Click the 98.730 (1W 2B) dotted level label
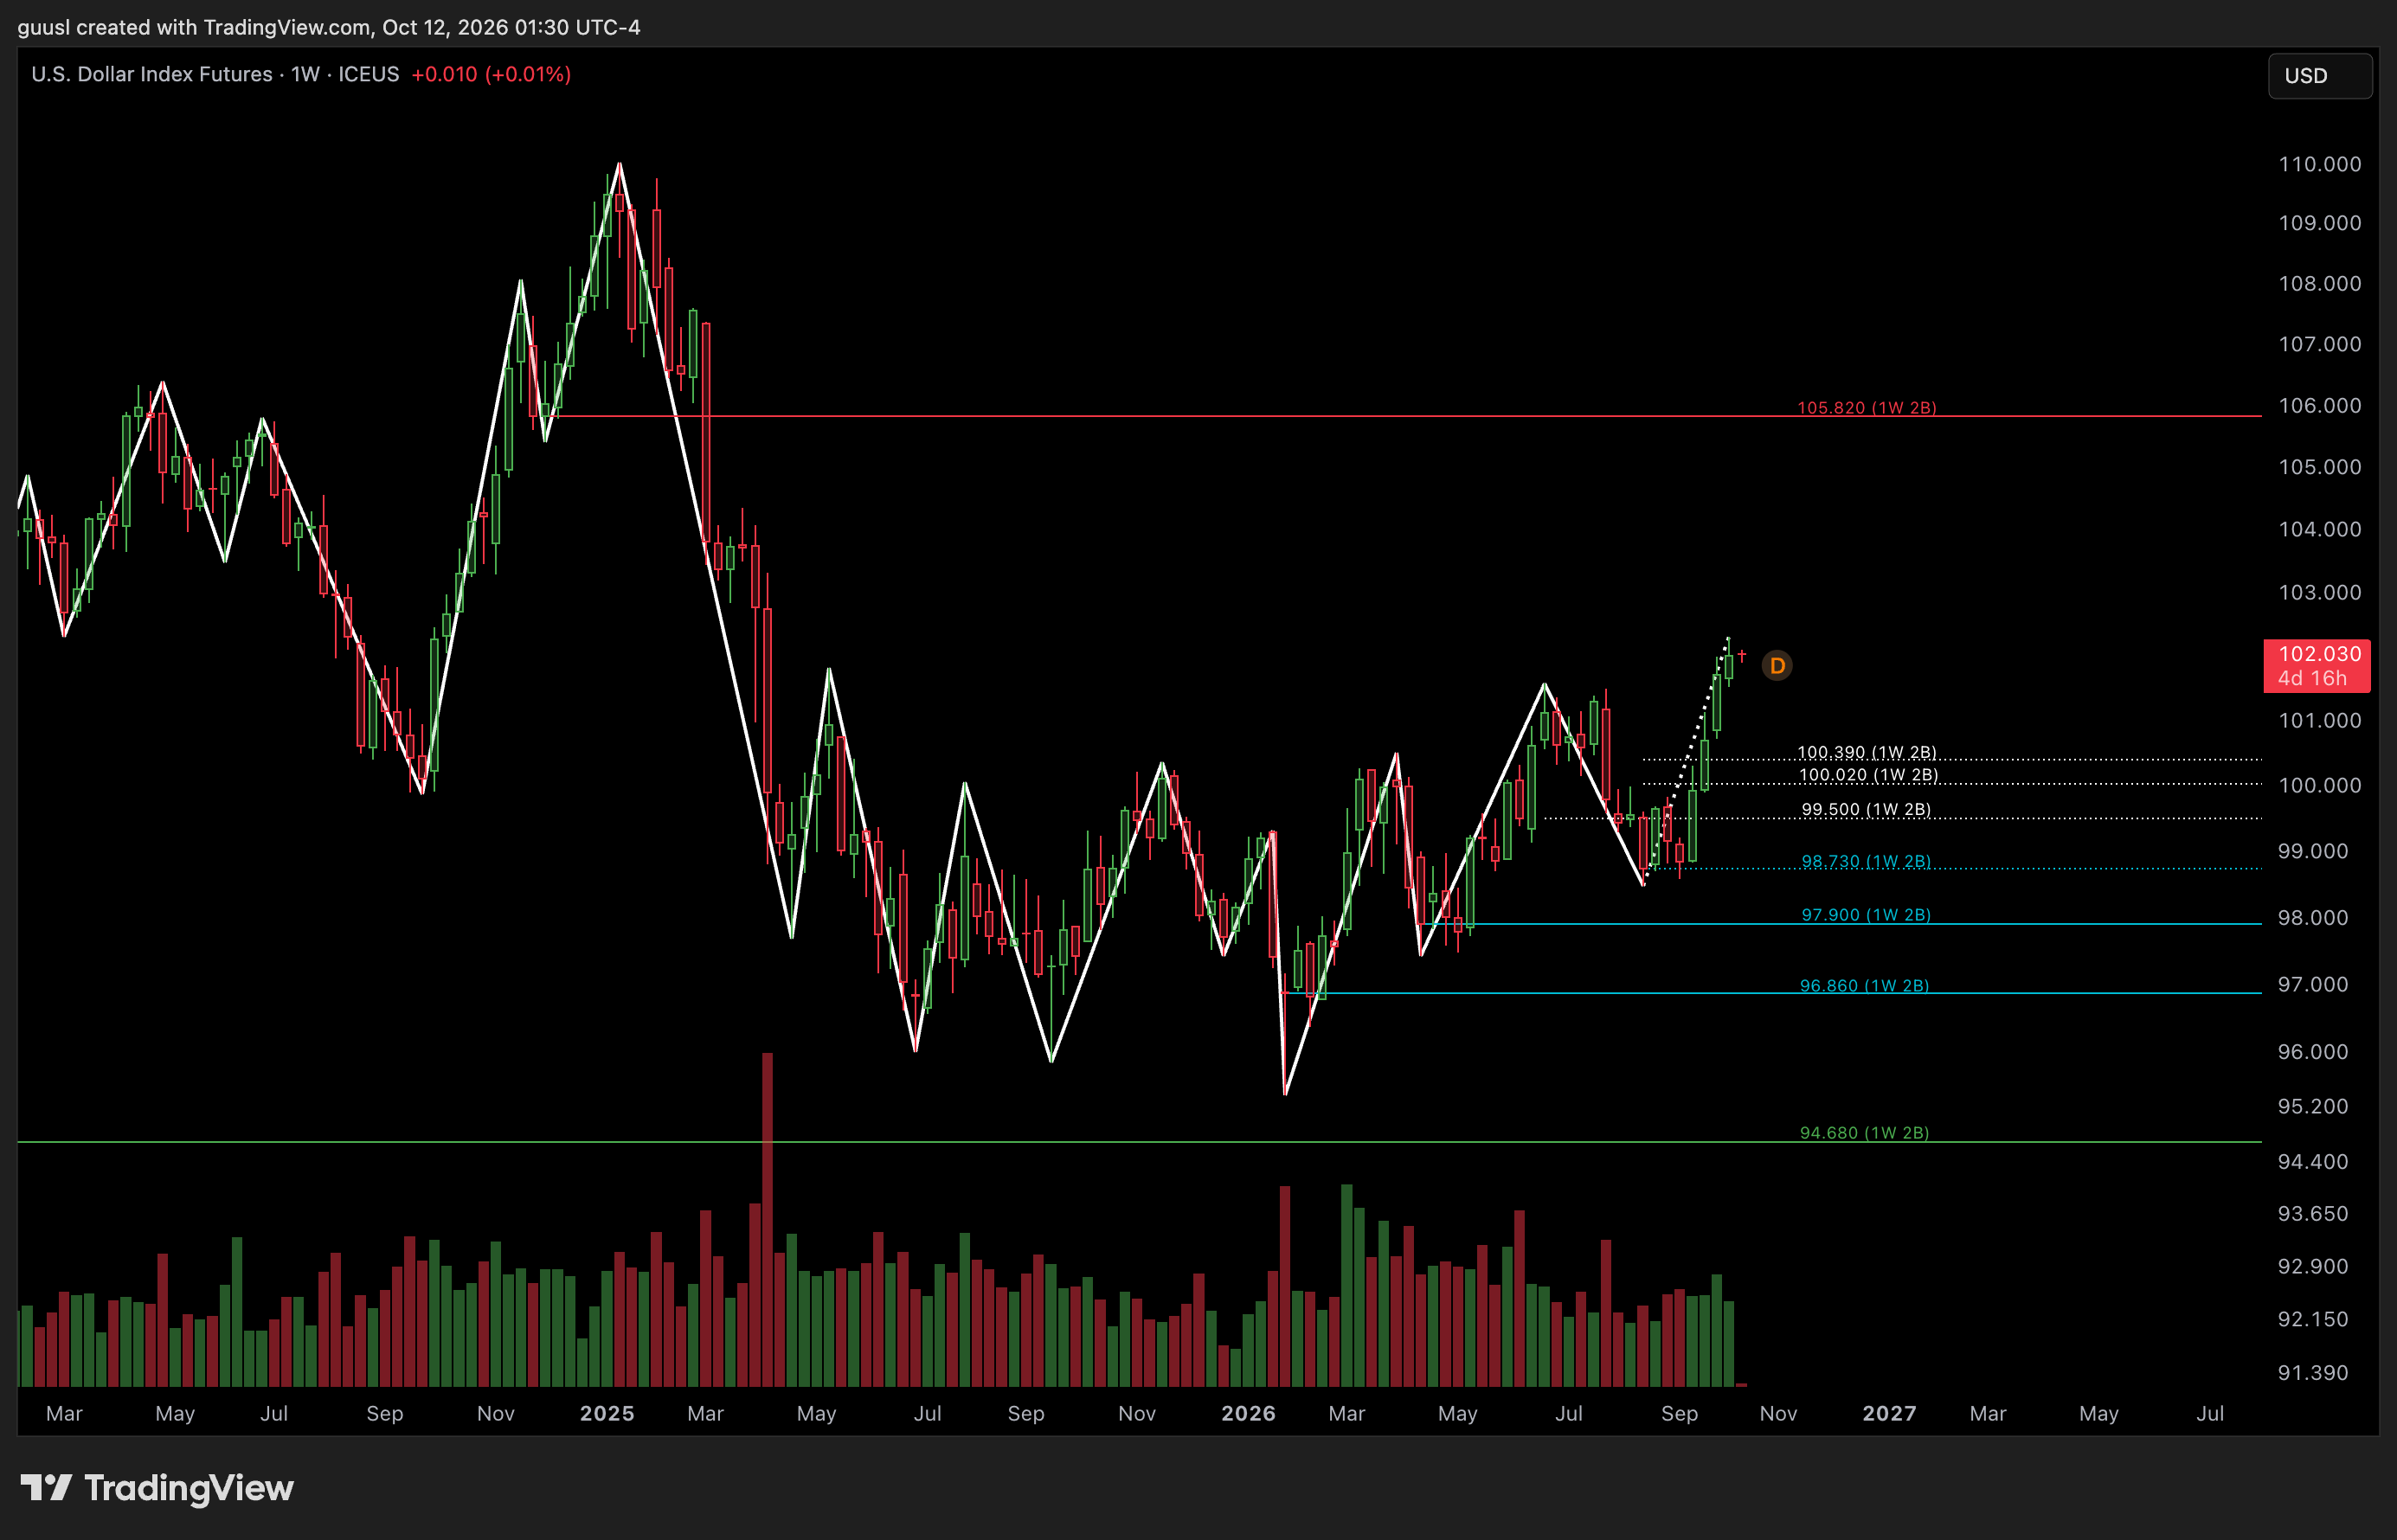The width and height of the screenshot is (2397, 1540). (x=1866, y=862)
